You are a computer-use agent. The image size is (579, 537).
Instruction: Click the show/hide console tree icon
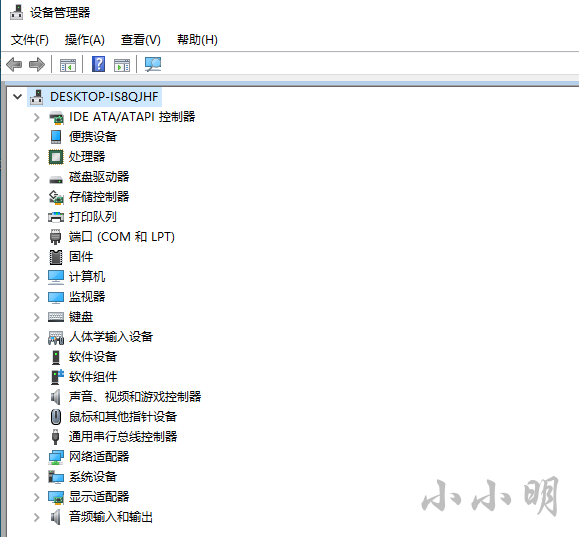coord(68,65)
